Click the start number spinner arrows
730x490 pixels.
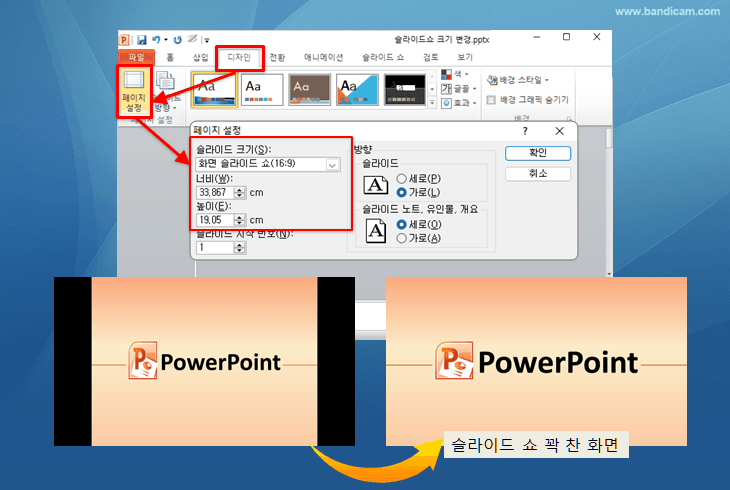[x=239, y=248]
